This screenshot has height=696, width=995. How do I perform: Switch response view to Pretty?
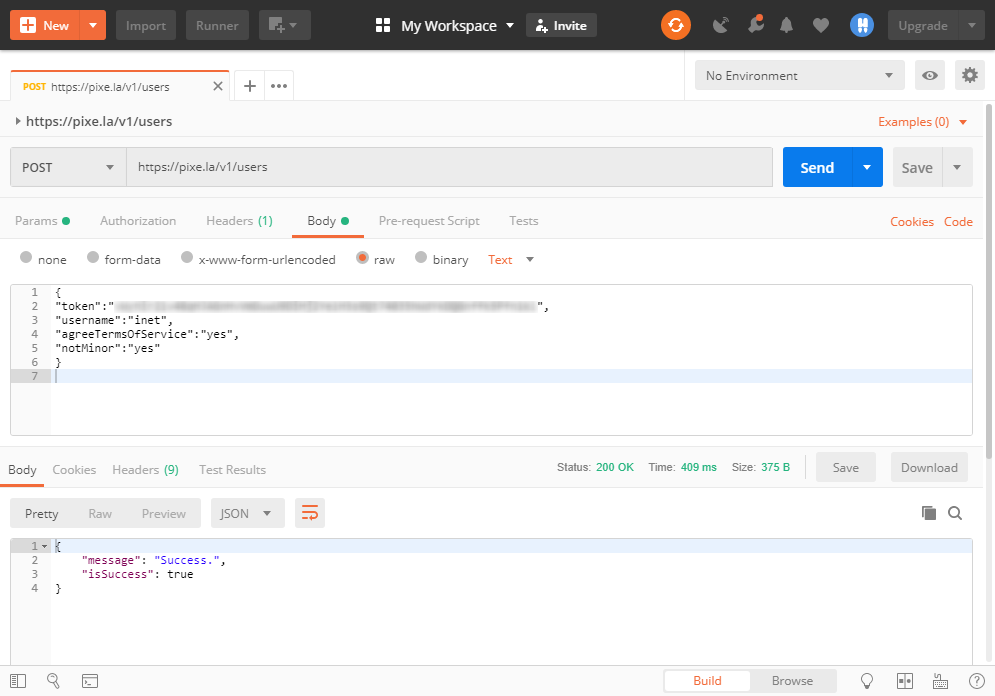(x=41, y=513)
